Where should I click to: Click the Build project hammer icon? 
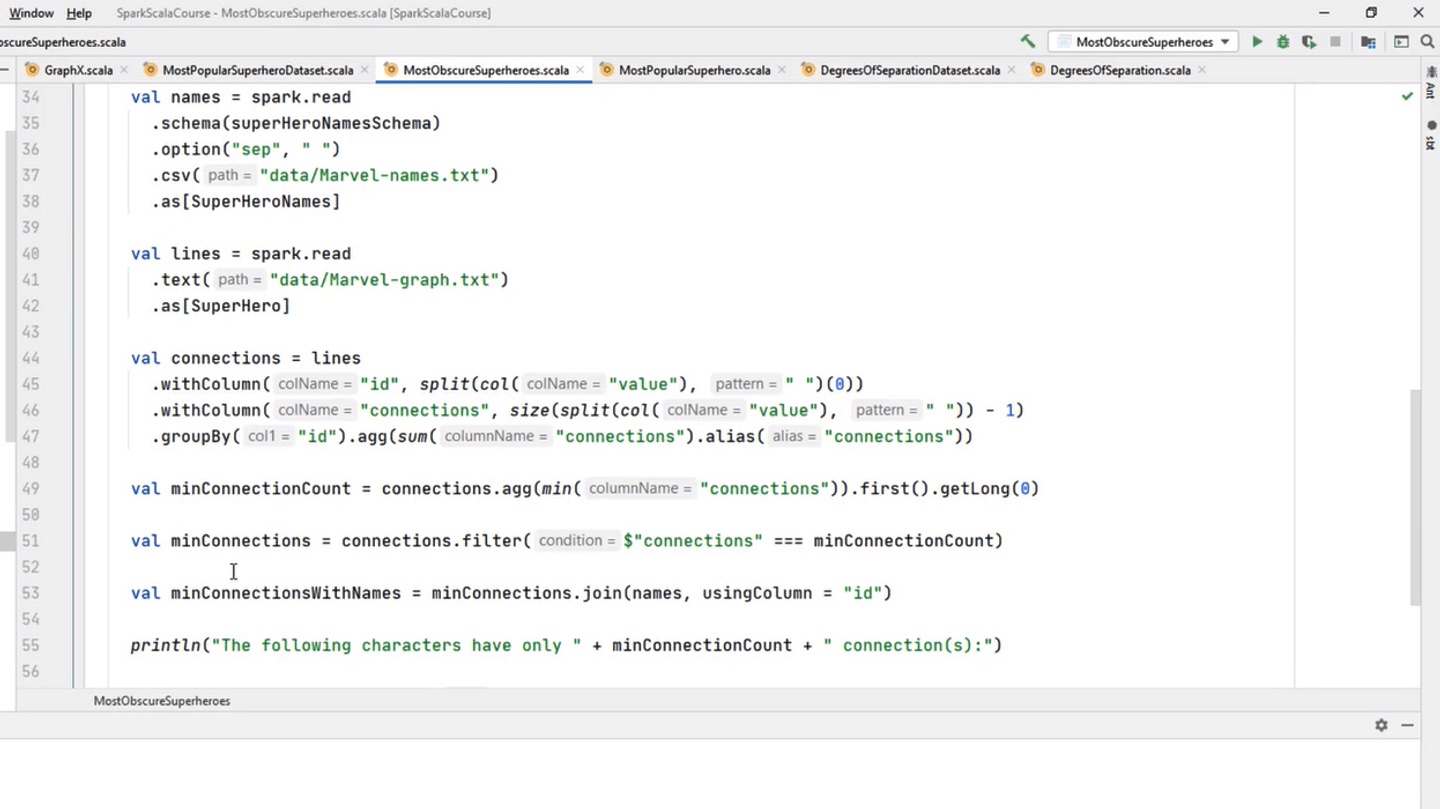[x=1027, y=42]
